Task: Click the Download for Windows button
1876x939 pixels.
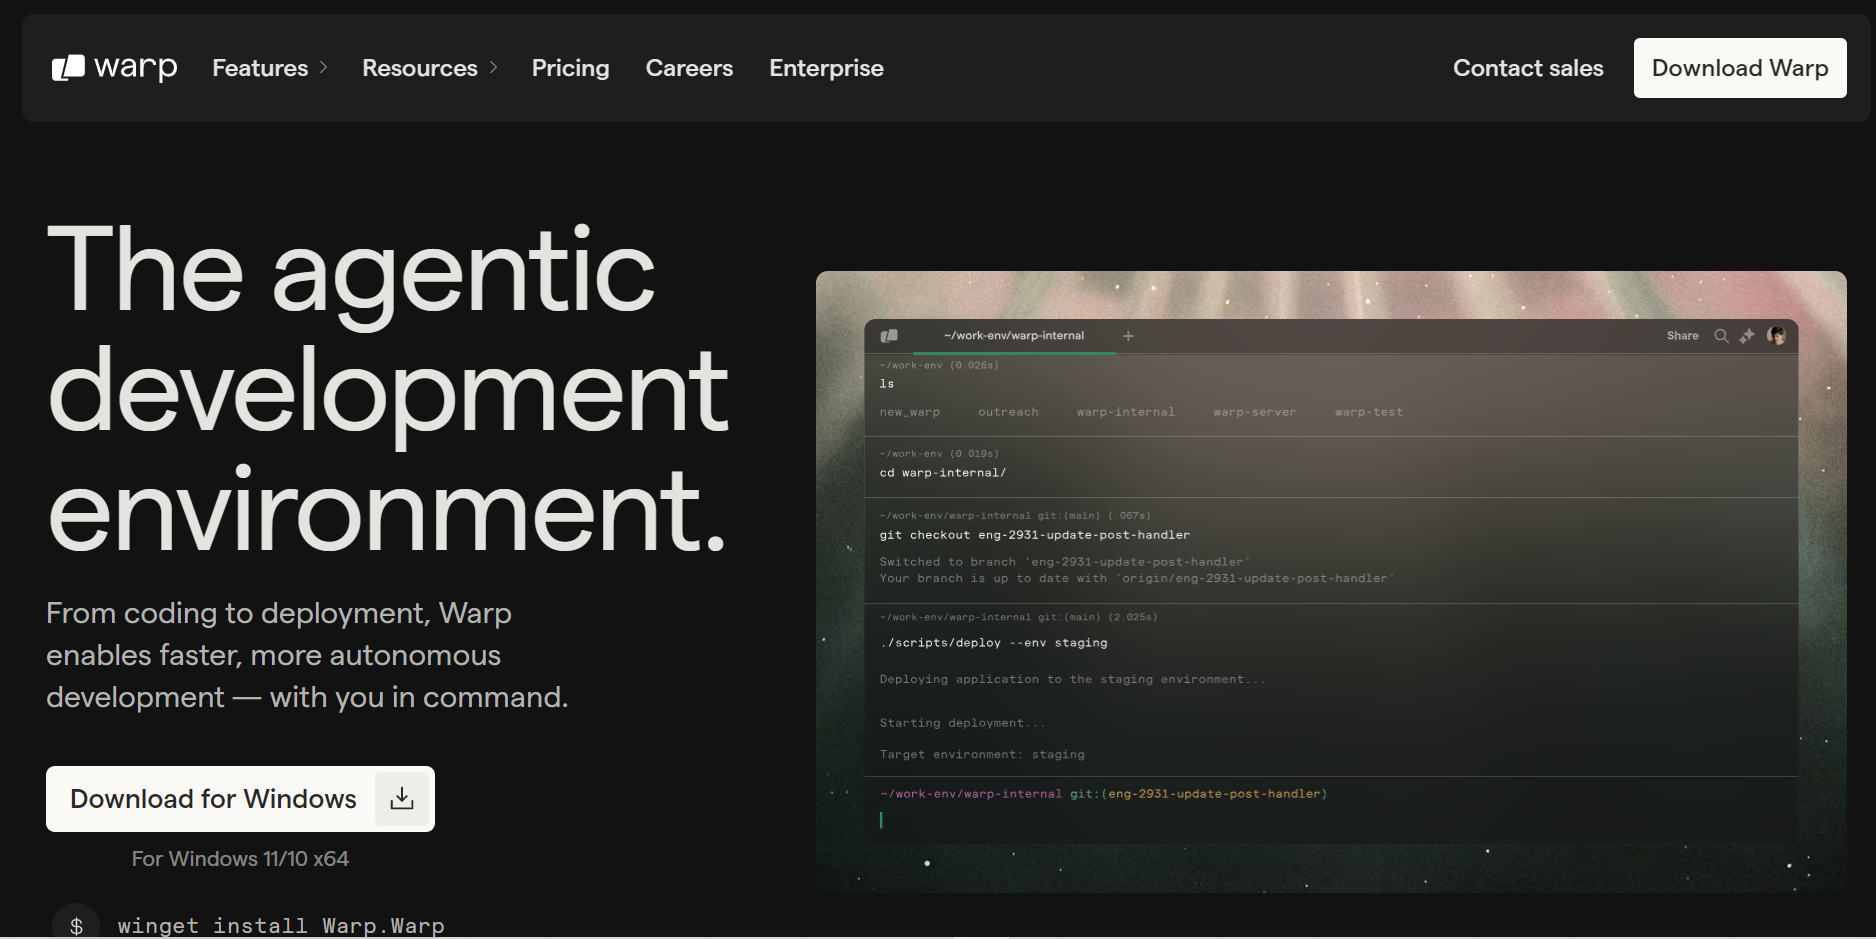Action: [x=240, y=799]
